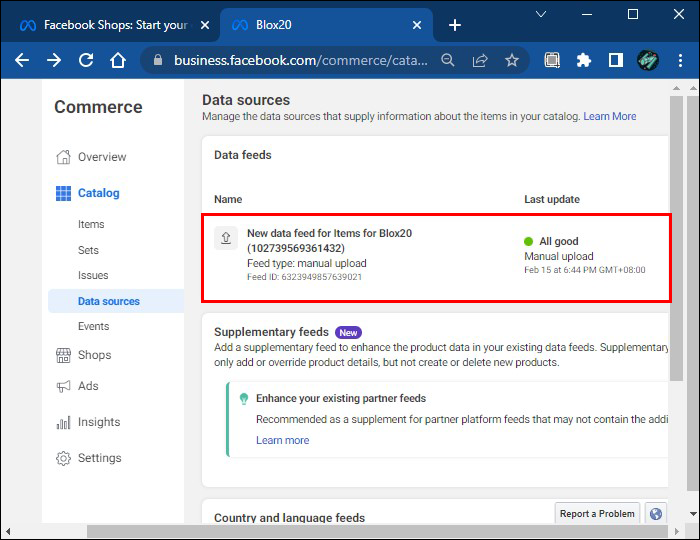Bookmark this page with the star icon

[512, 60]
